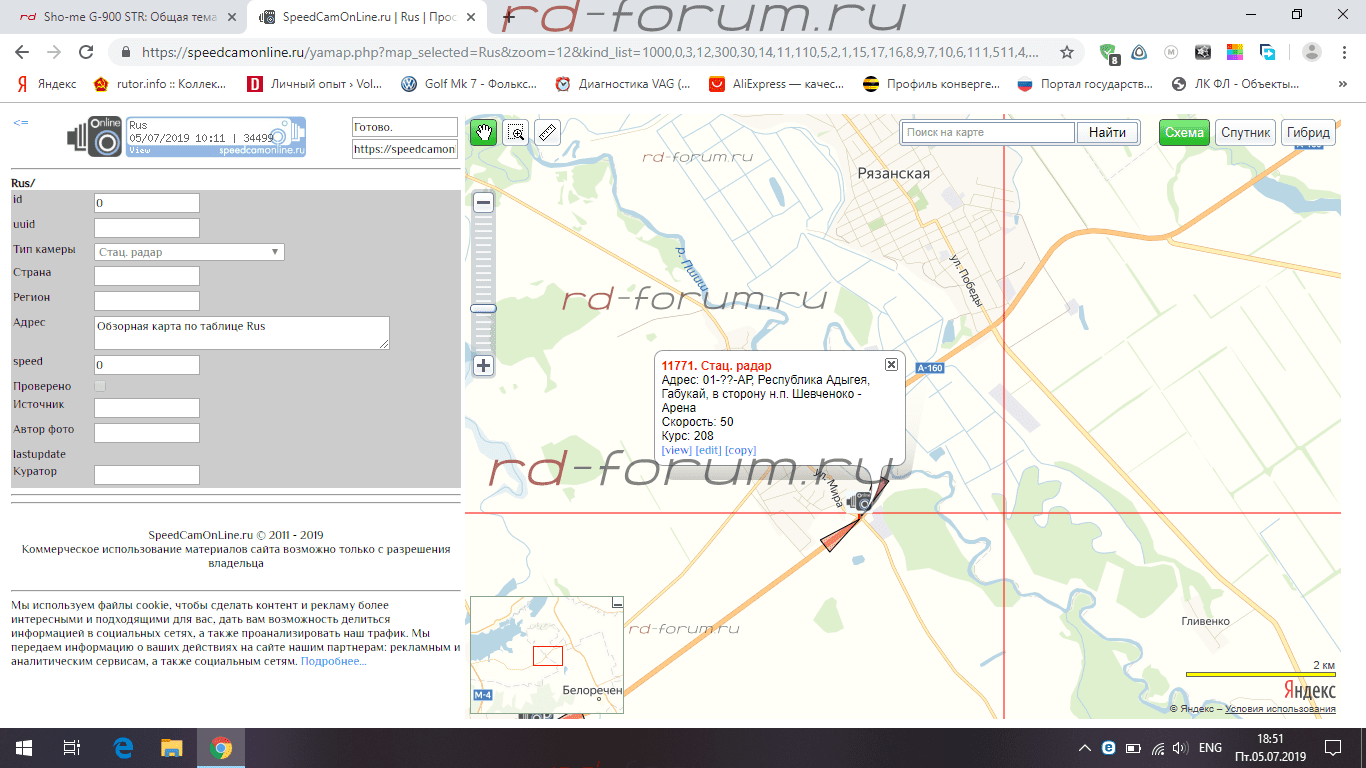Pick the ruler distance measuring tool
The image size is (1366, 768).
click(x=548, y=132)
